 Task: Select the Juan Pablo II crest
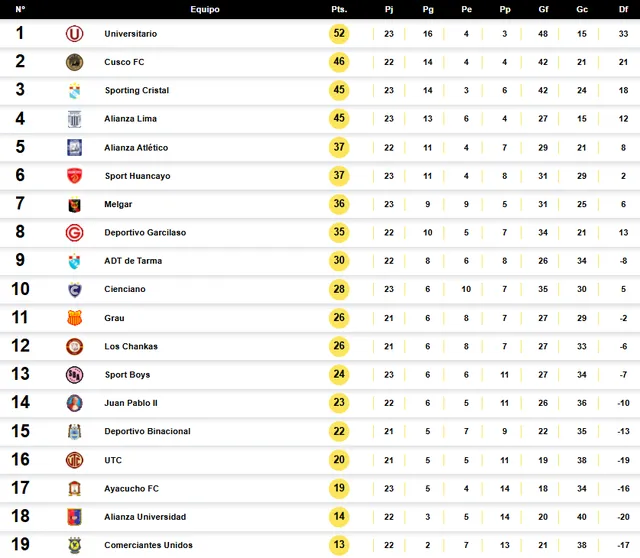(x=74, y=403)
